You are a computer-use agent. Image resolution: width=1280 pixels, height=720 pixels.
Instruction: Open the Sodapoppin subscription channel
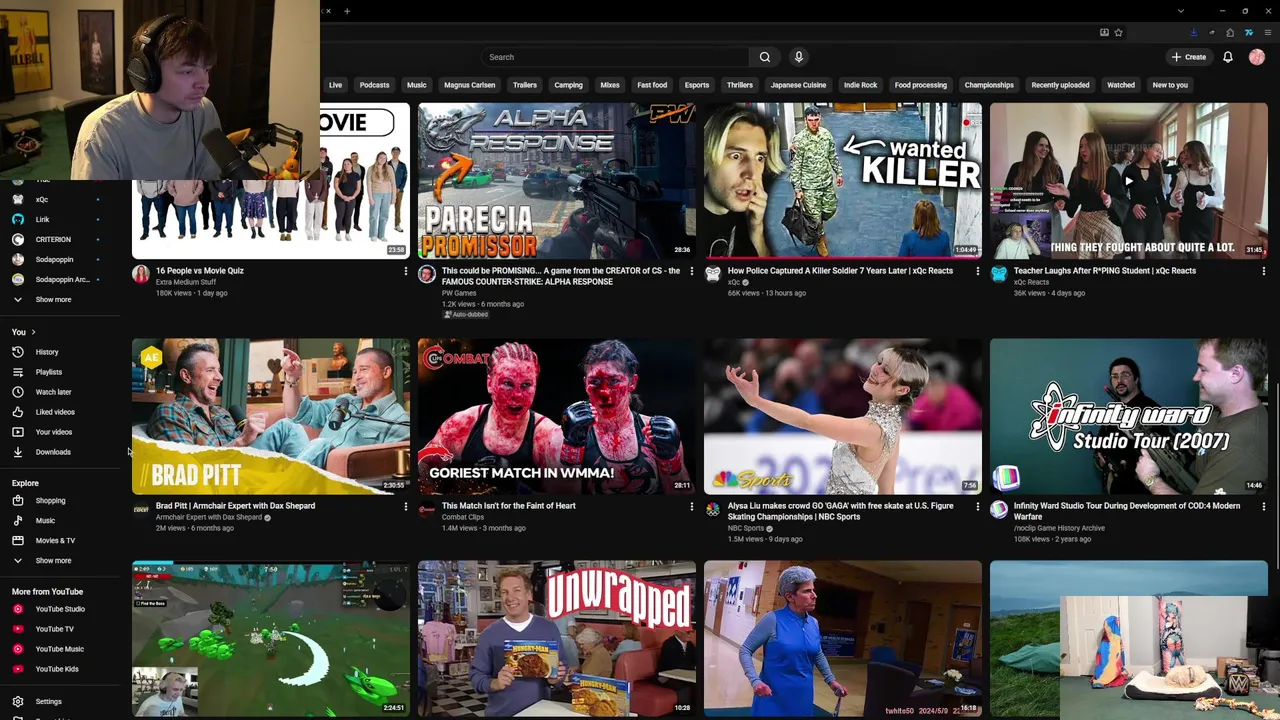point(54,259)
